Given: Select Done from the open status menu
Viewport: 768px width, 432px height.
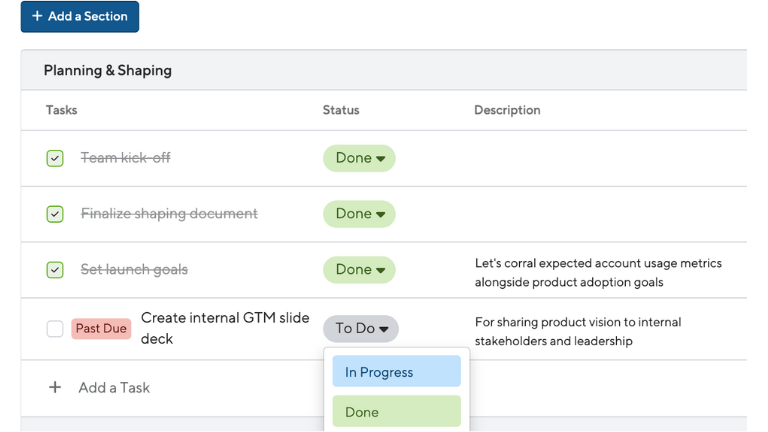Looking at the screenshot, I should pyautogui.click(x=397, y=411).
